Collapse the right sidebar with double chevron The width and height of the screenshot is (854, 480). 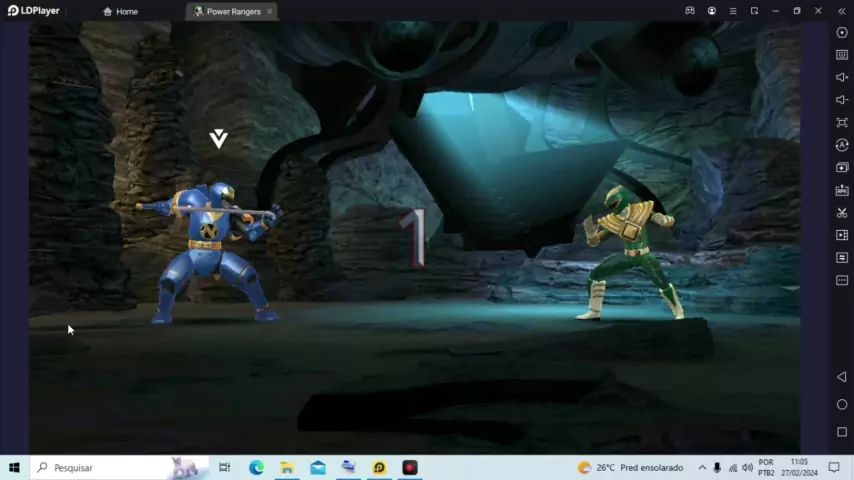tap(842, 11)
